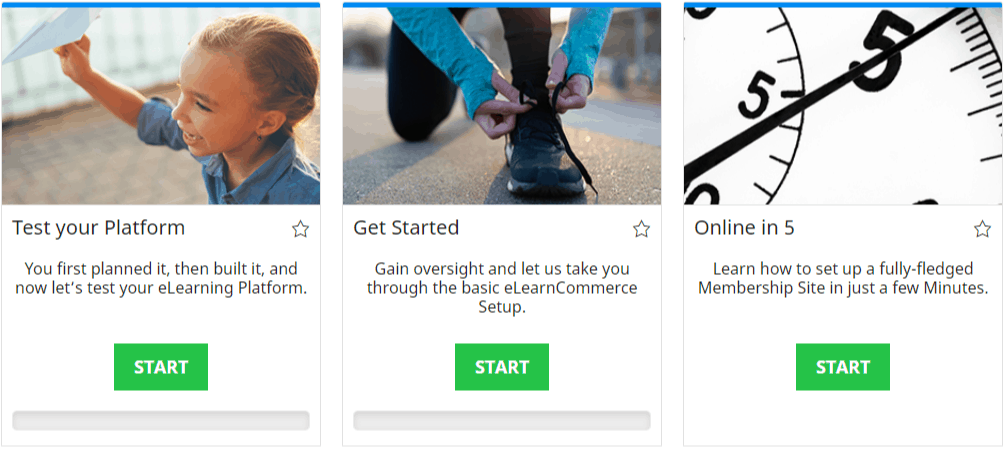Click the blue top strip above Get Started card

tap(502, 4)
